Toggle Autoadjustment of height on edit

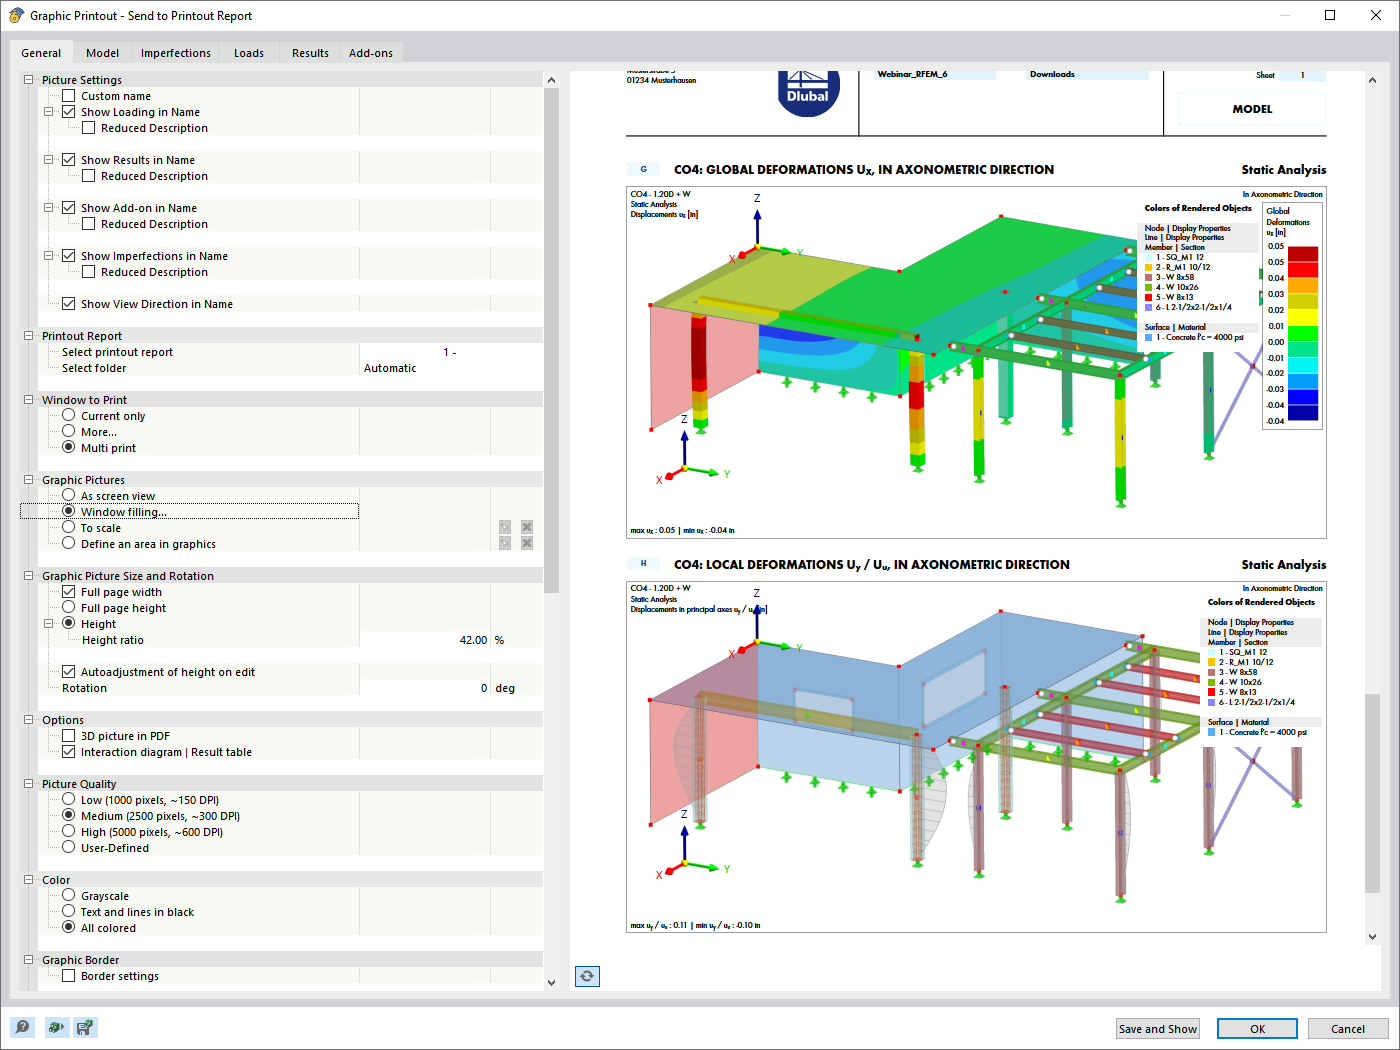click(69, 672)
